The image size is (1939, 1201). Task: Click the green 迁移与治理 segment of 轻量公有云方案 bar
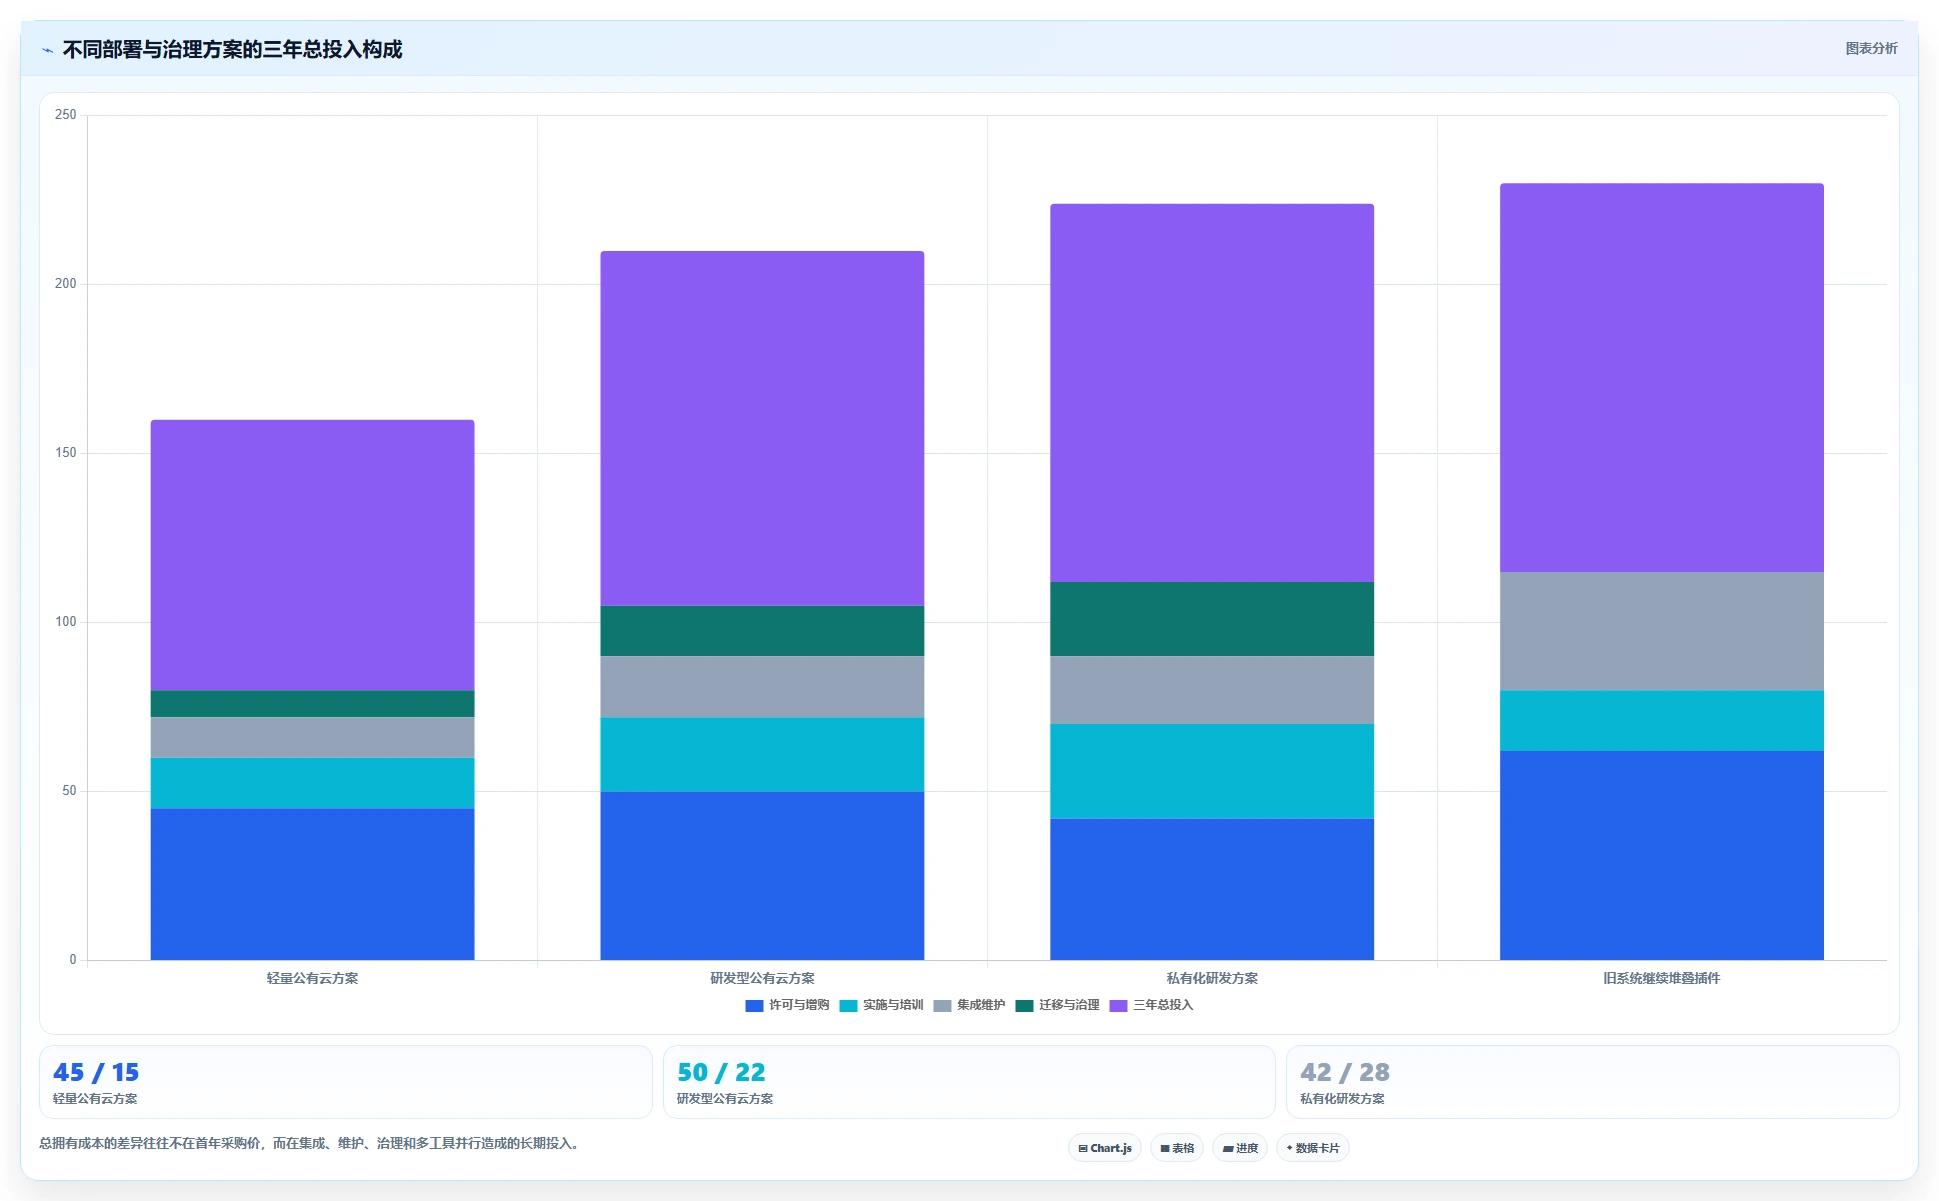click(312, 704)
